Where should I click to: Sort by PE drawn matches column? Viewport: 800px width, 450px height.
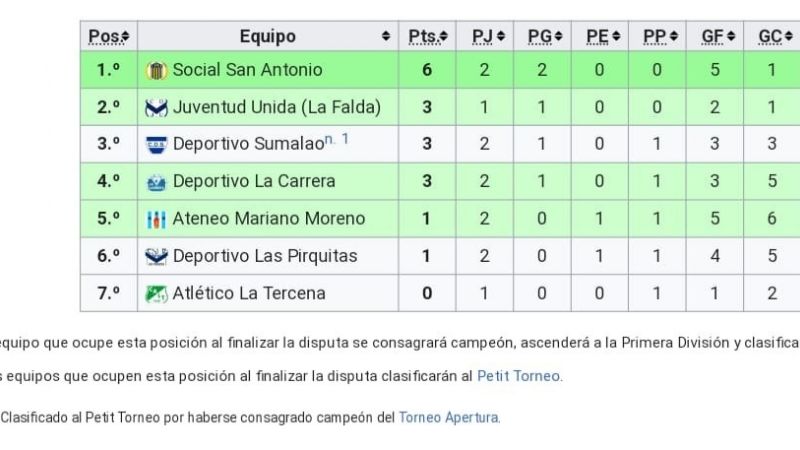(x=602, y=37)
